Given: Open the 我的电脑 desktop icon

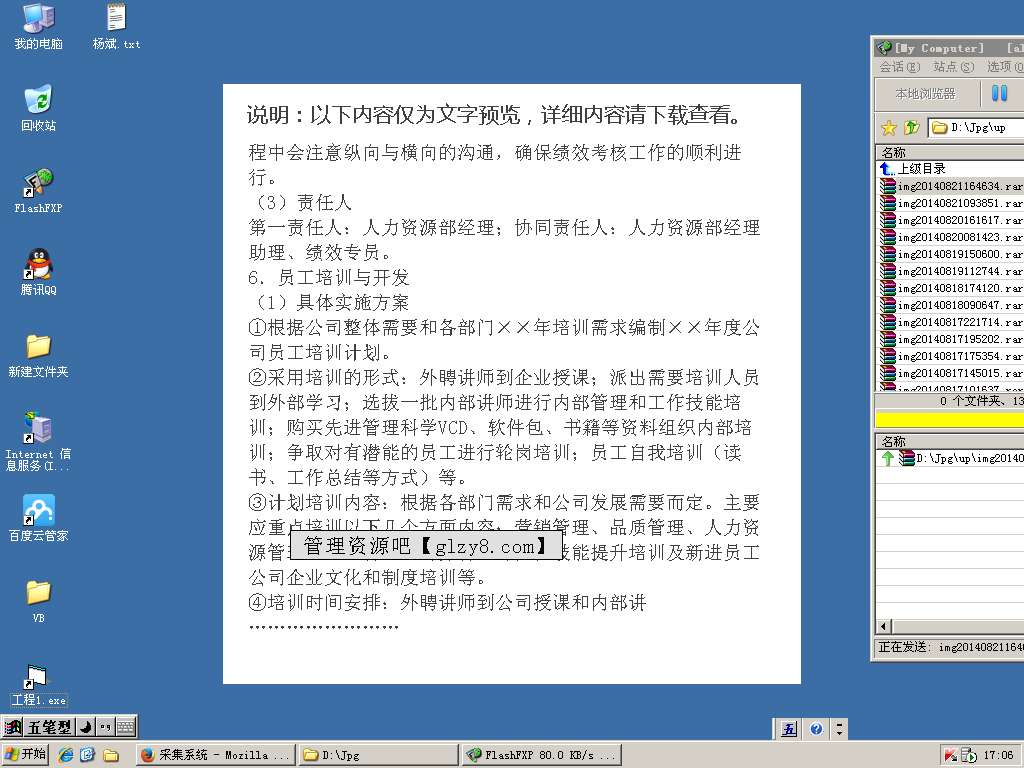Looking at the screenshot, I should [39, 26].
